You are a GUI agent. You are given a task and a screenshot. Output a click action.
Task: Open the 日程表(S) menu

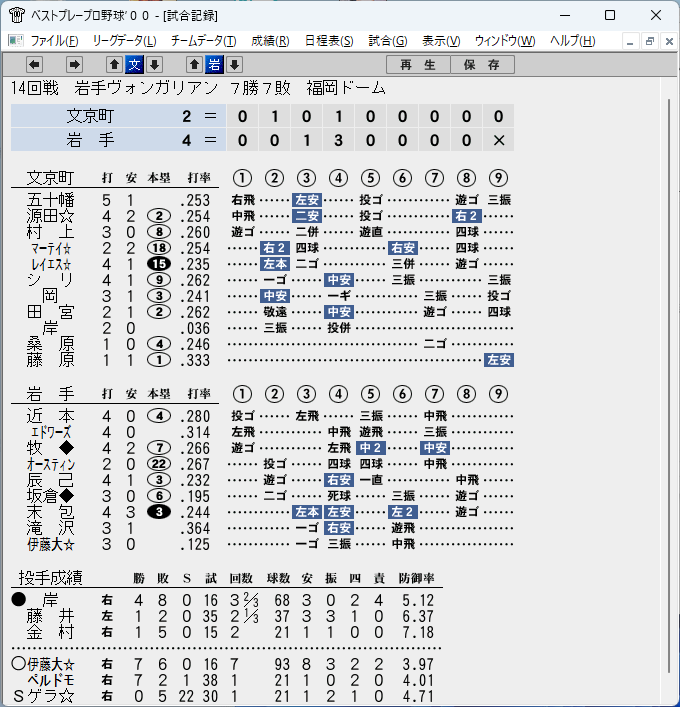(x=329, y=41)
